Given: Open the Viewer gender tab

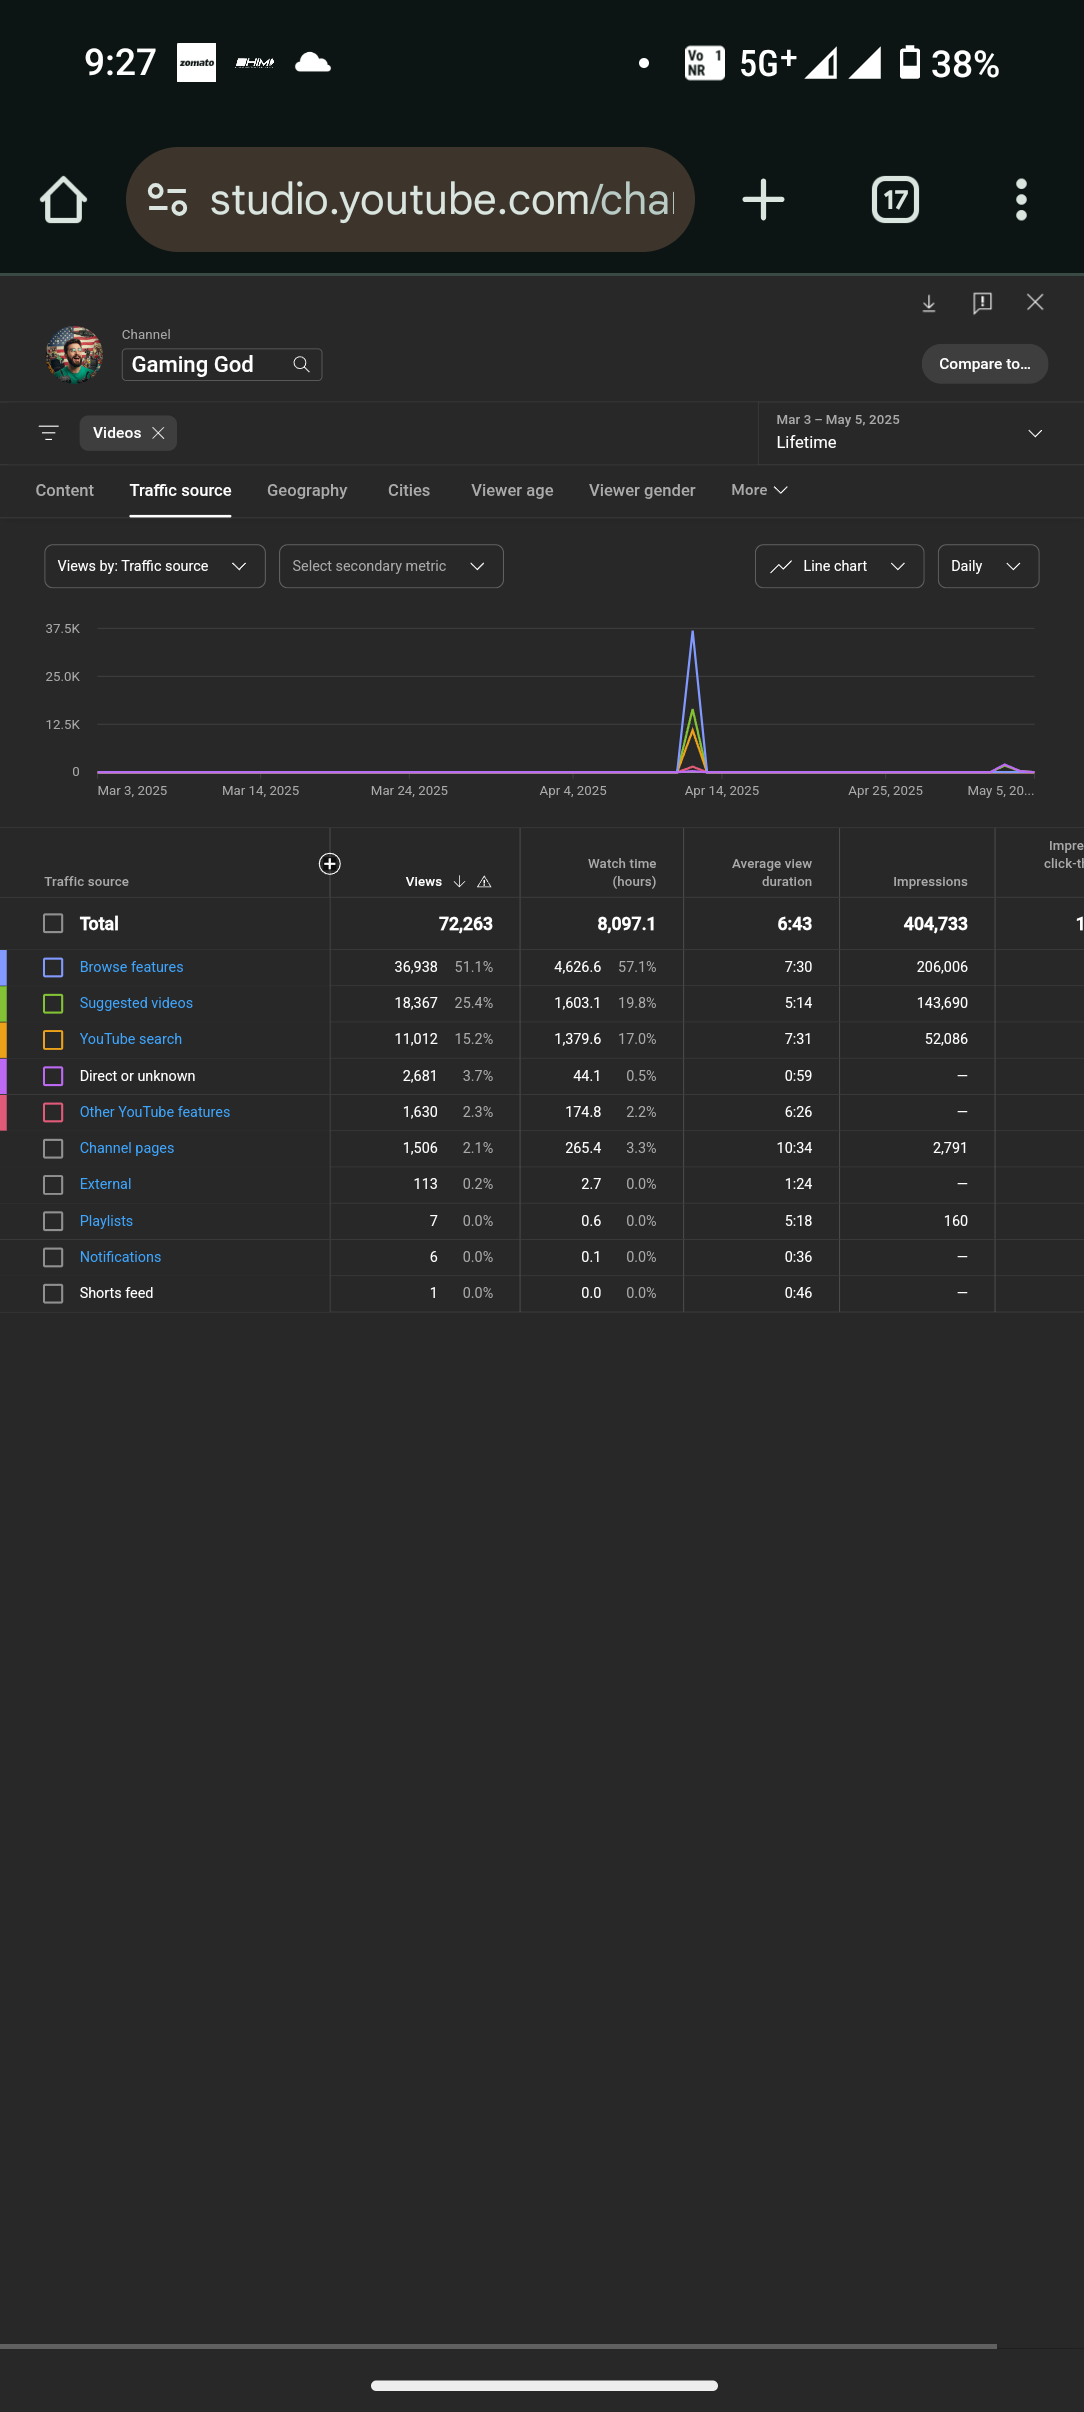Looking at the screenshot, I should coord(642,490).
